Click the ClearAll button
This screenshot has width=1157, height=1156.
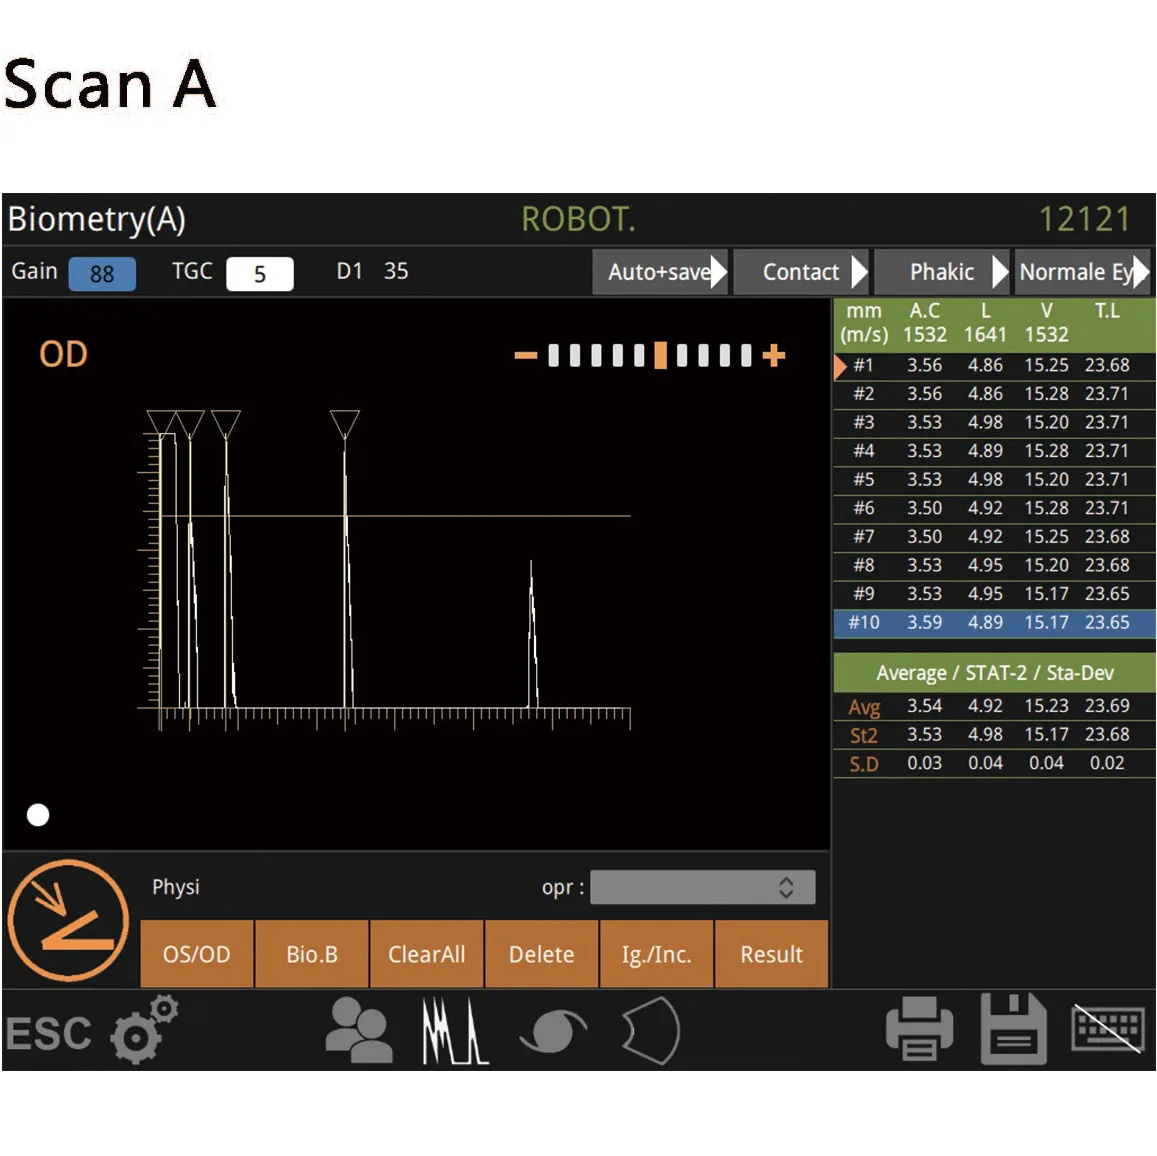coord(427,954)
